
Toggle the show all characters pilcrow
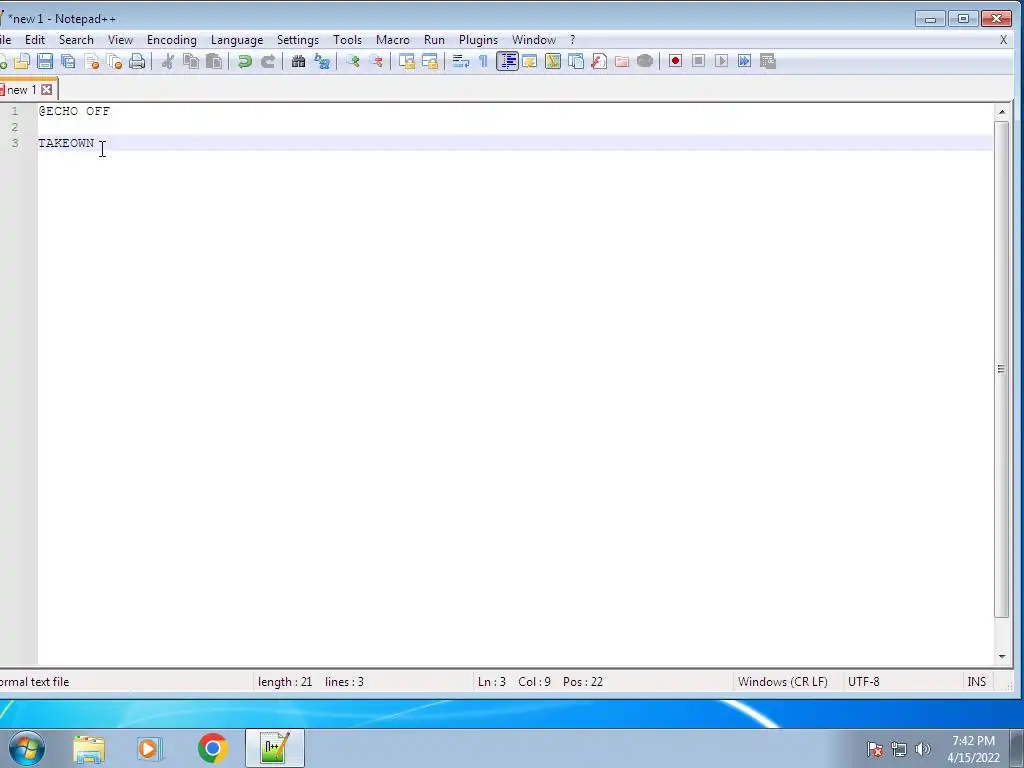[x=483, y=61]
